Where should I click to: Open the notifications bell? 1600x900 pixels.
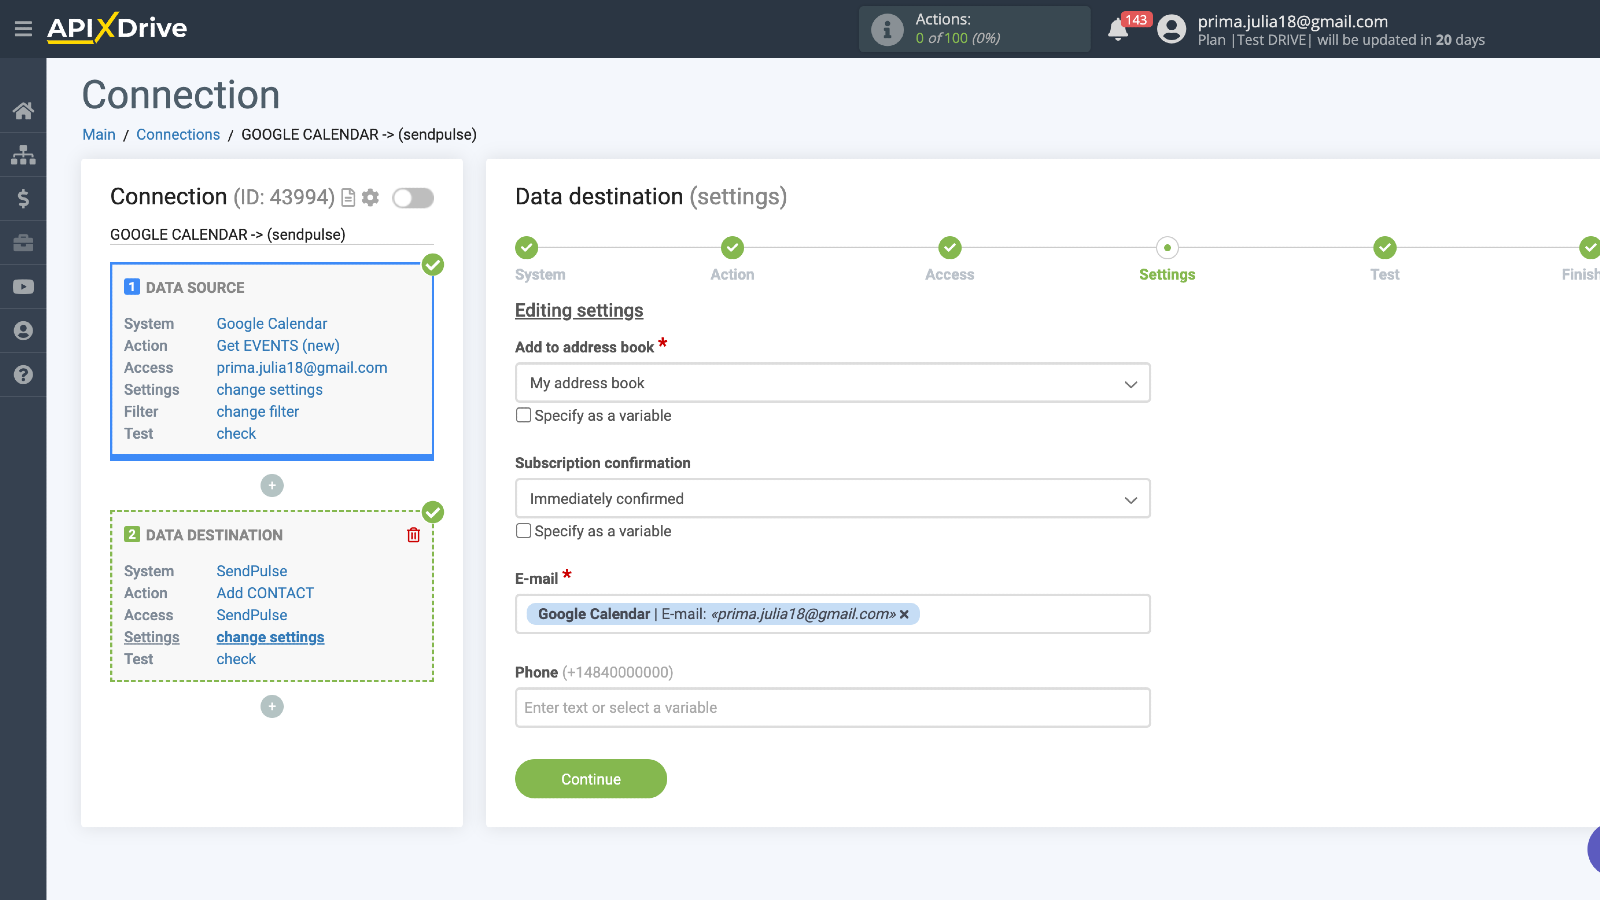(x=1118, y=30)
